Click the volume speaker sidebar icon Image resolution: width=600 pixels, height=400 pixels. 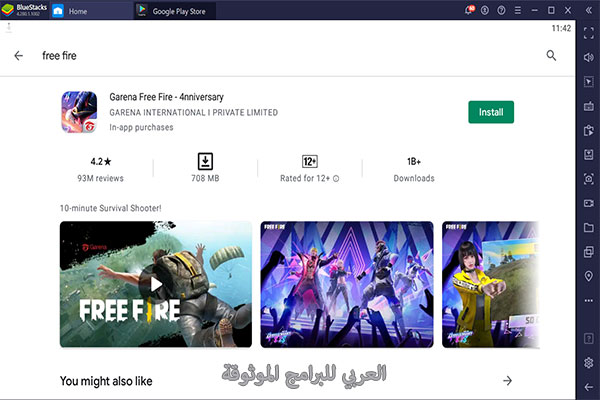589,57
